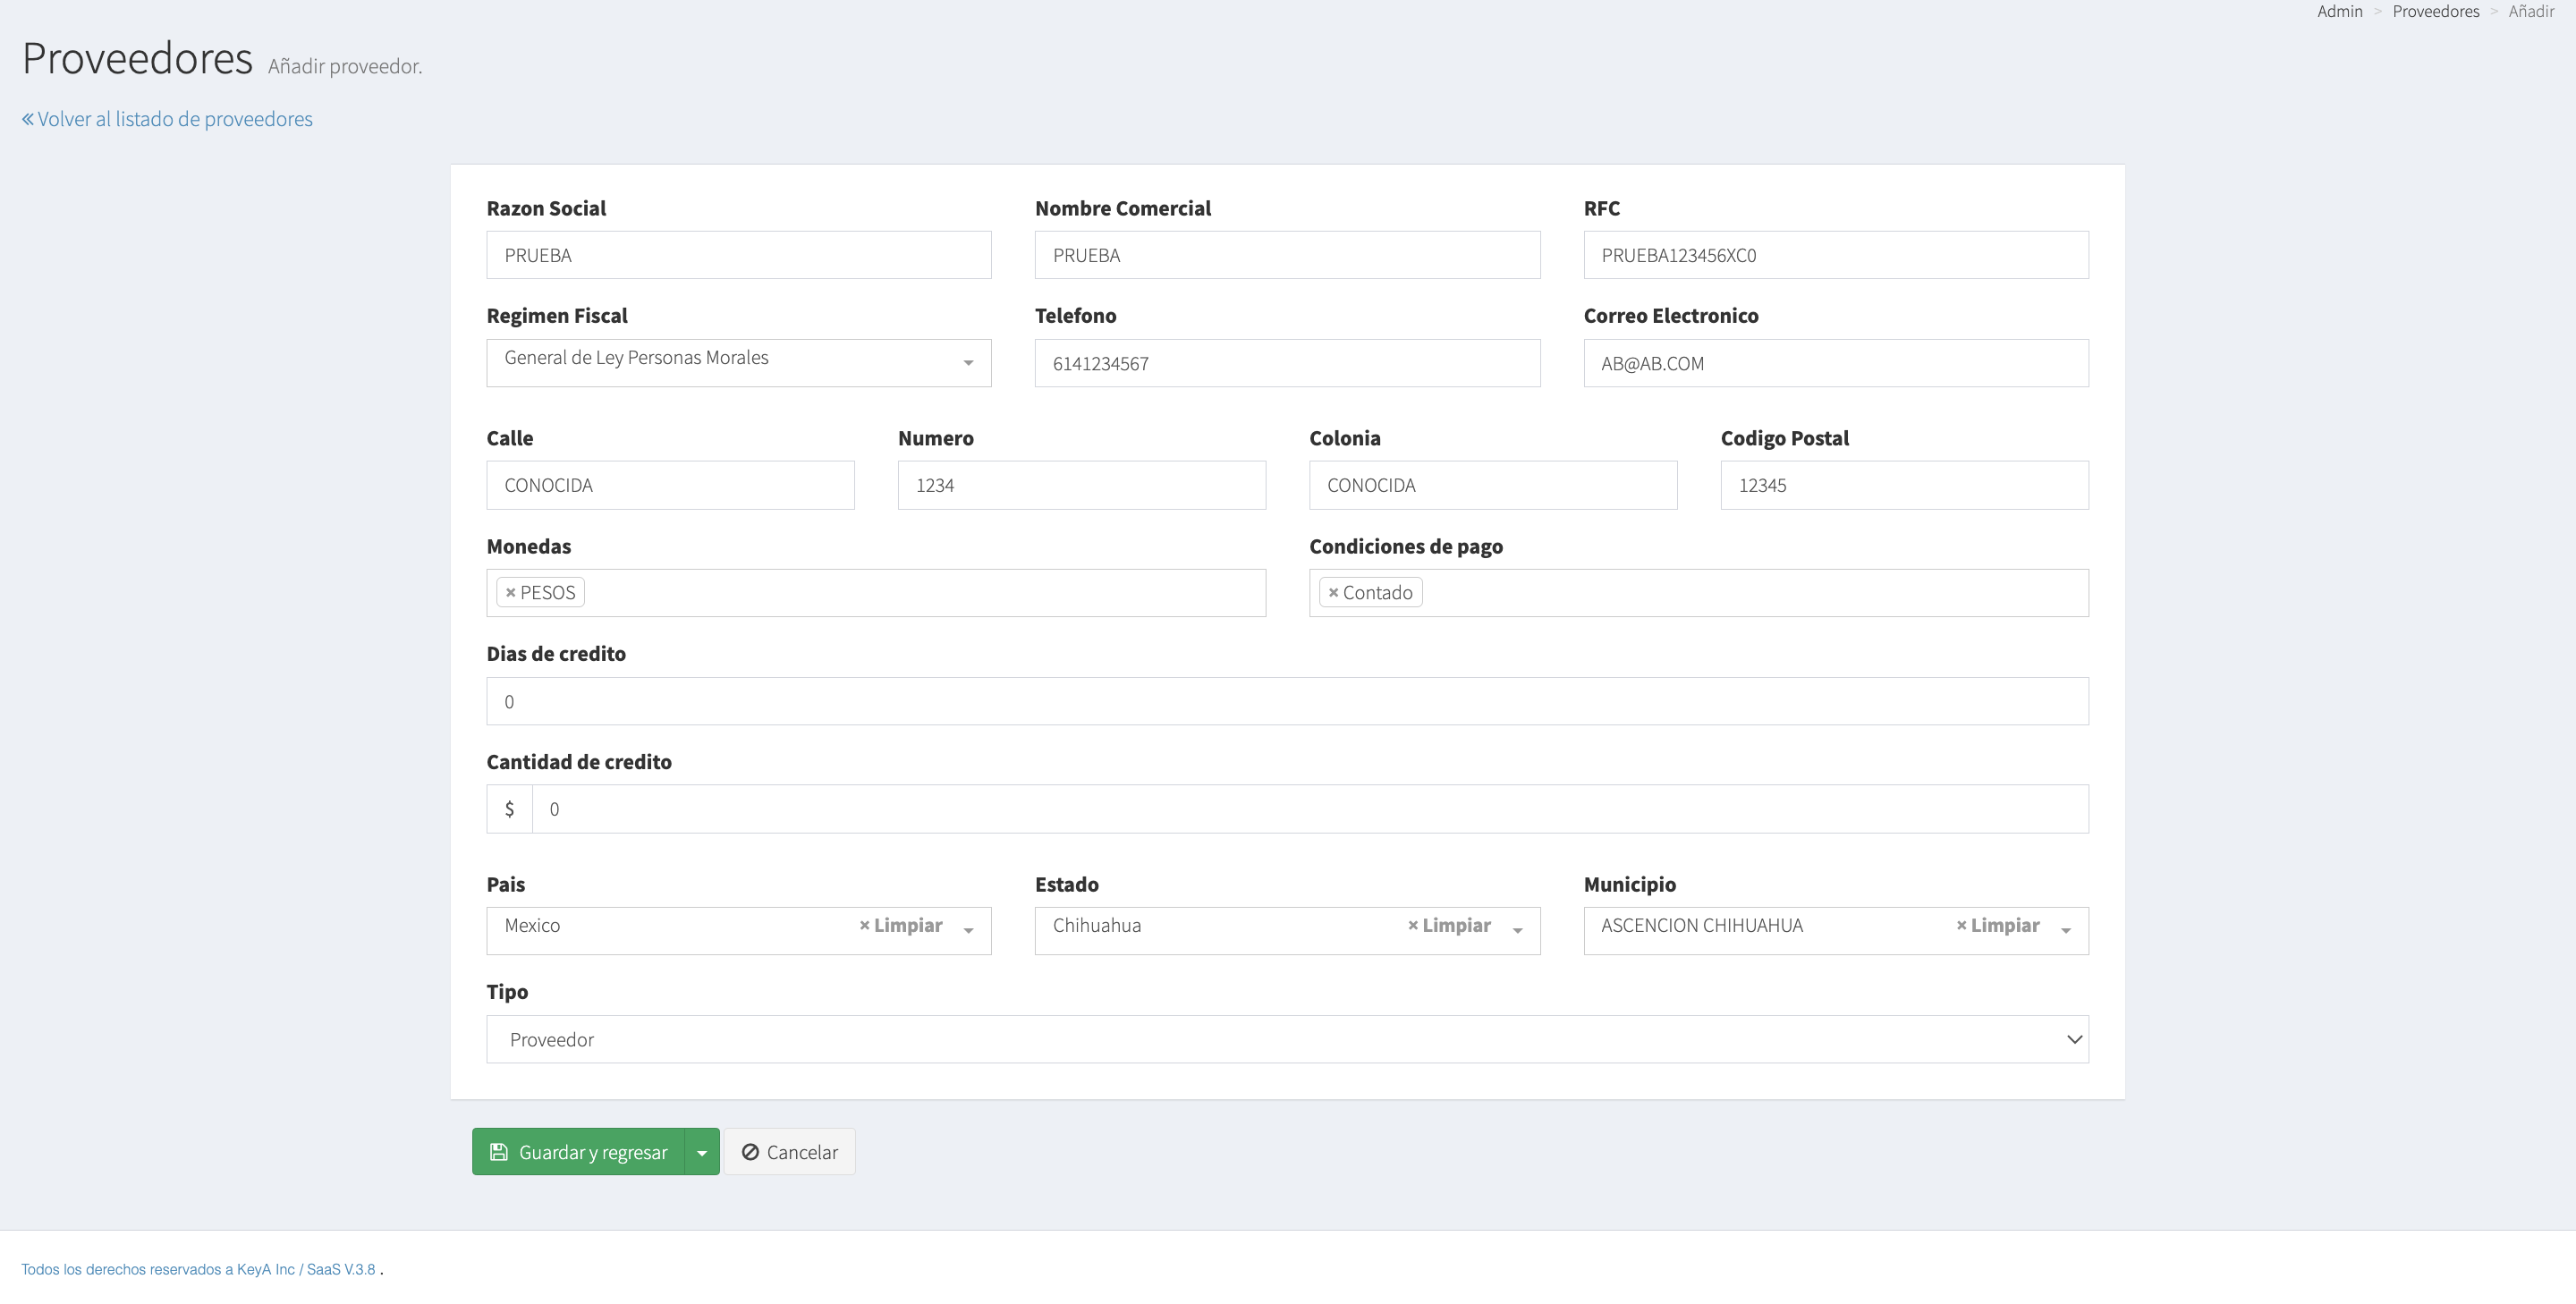Expand the Tipo Proveedor select
This screenshot has width=2576, height=1304.
(1287, 1039)
